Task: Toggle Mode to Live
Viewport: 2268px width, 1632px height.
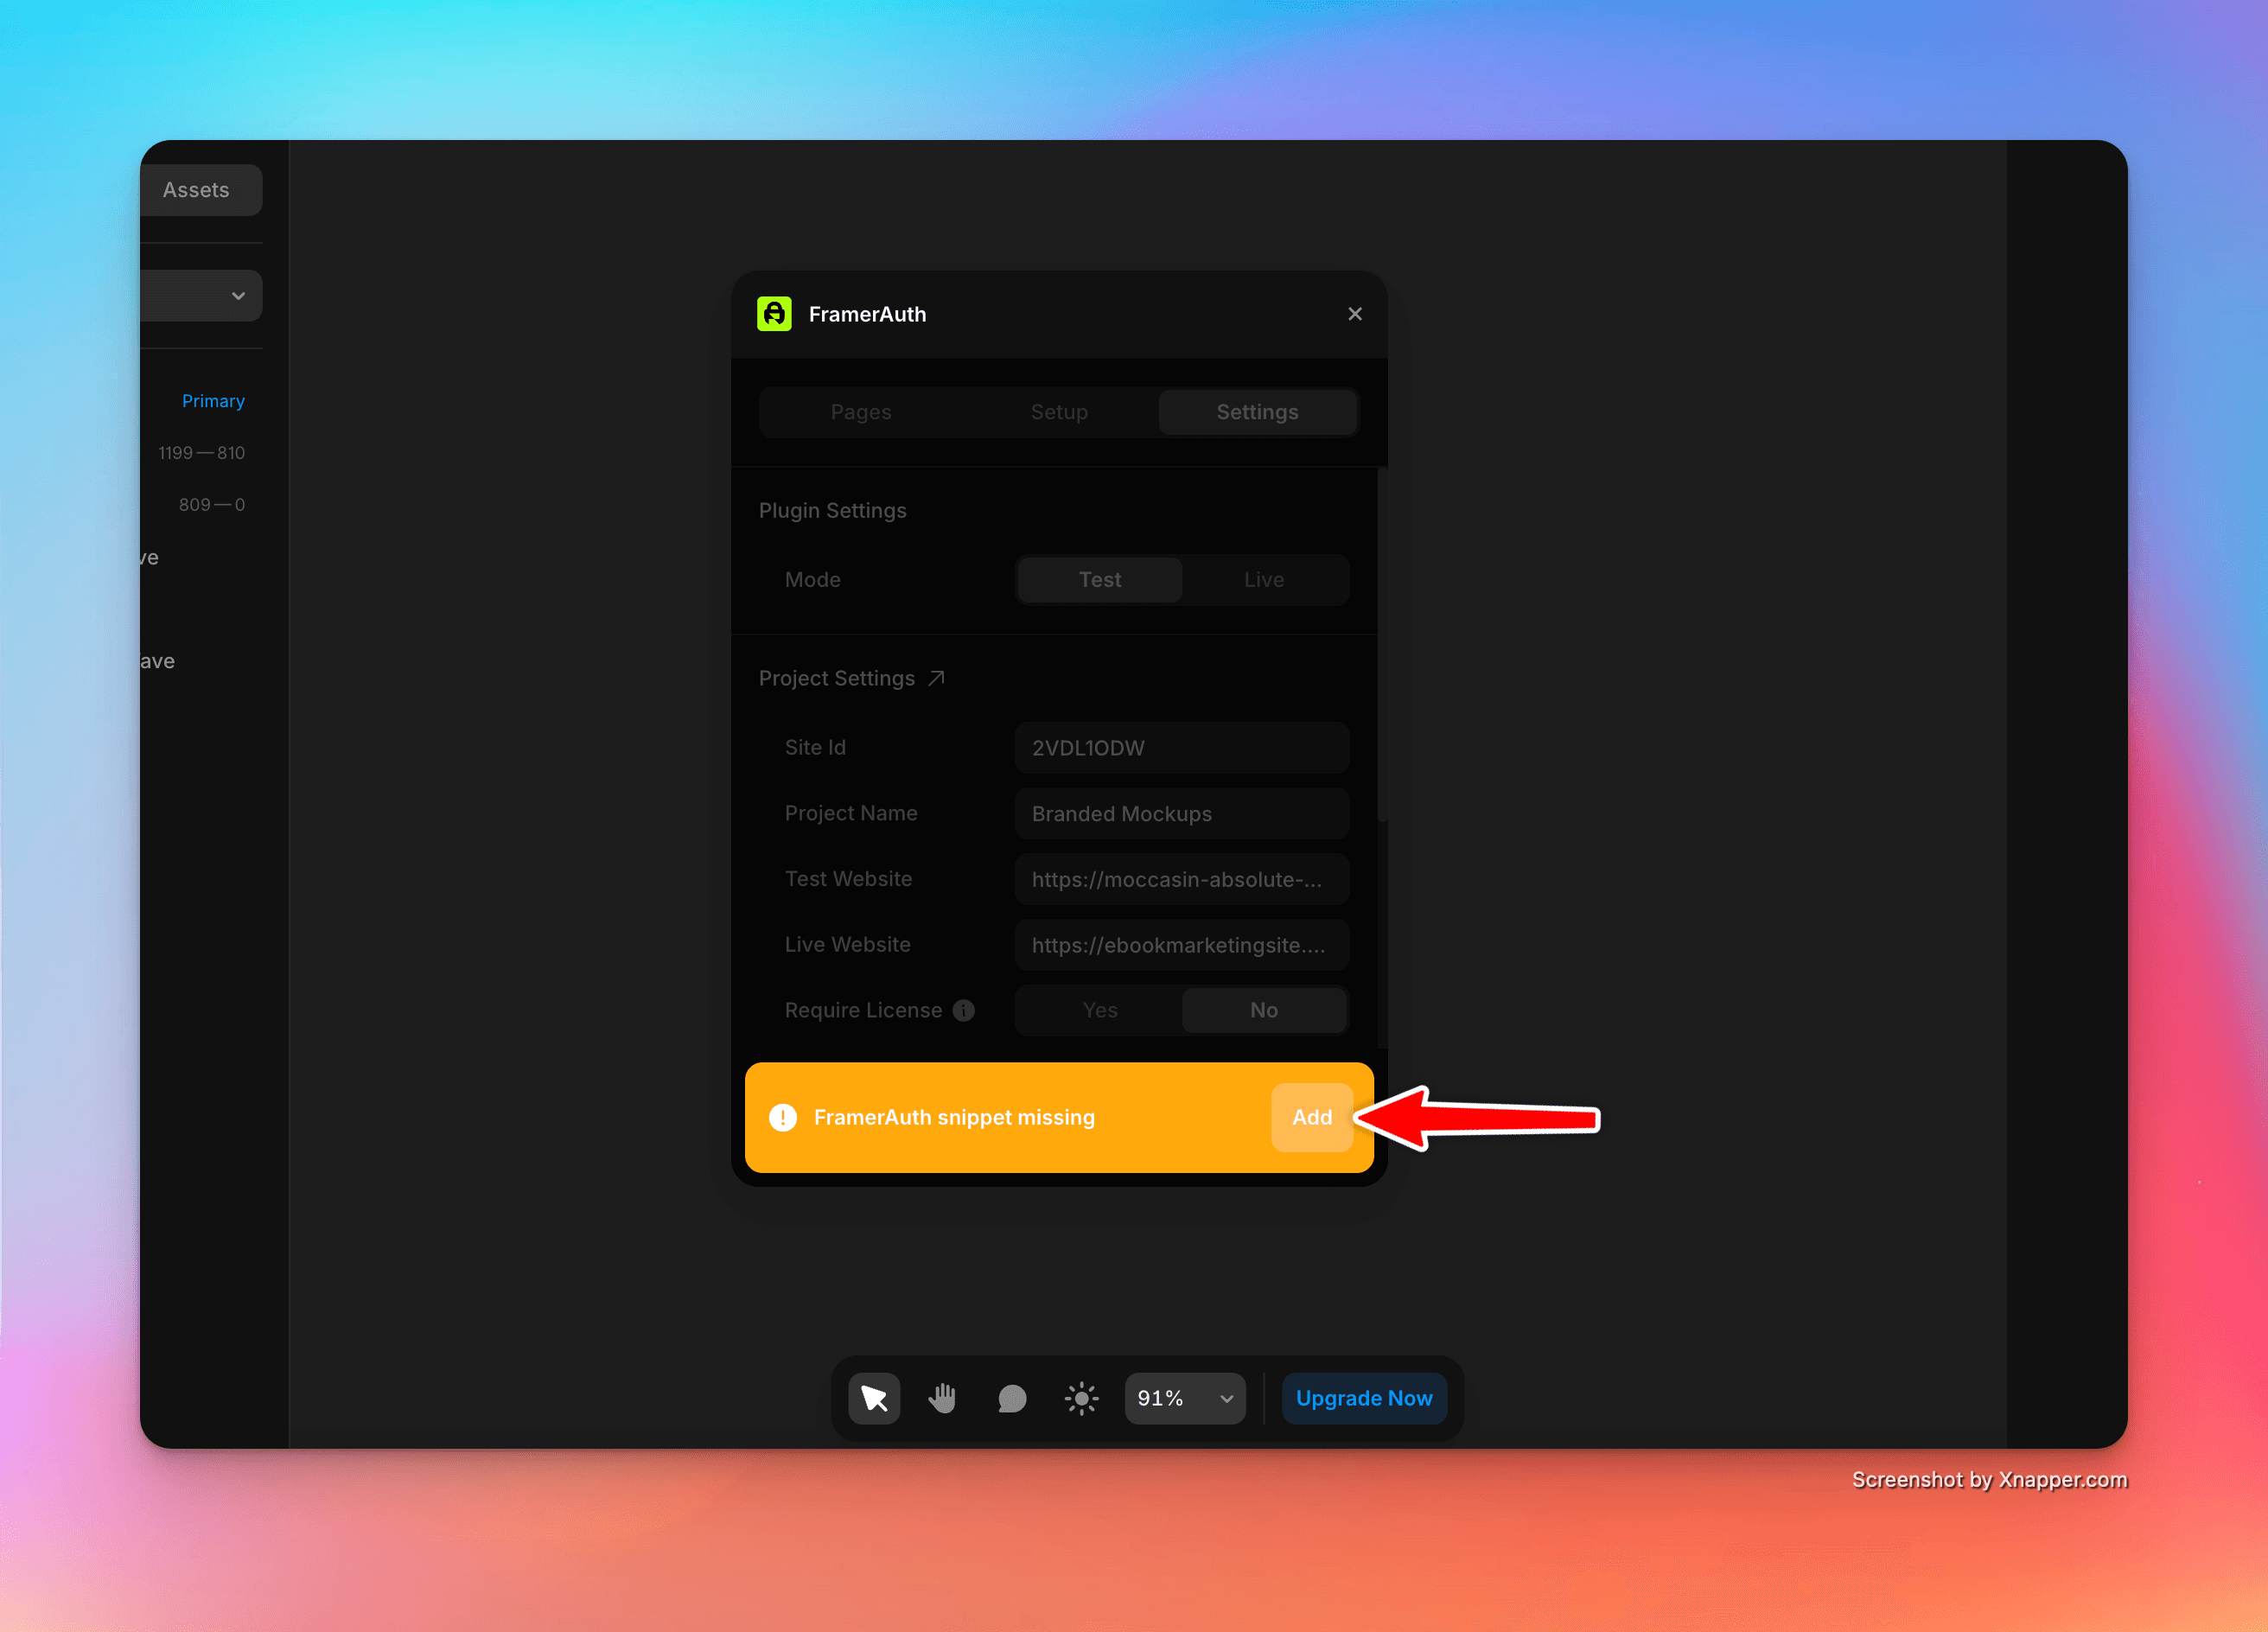Action: 1265,577
